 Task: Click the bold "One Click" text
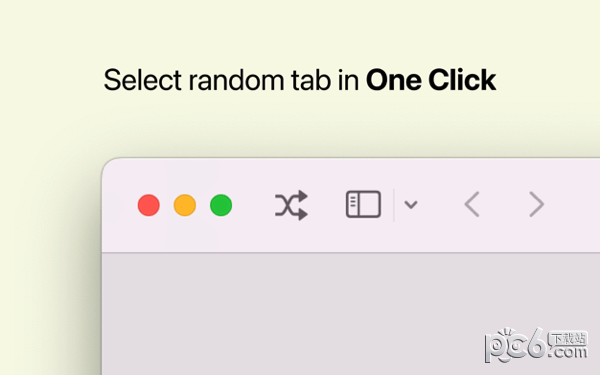tap(431, 80)
